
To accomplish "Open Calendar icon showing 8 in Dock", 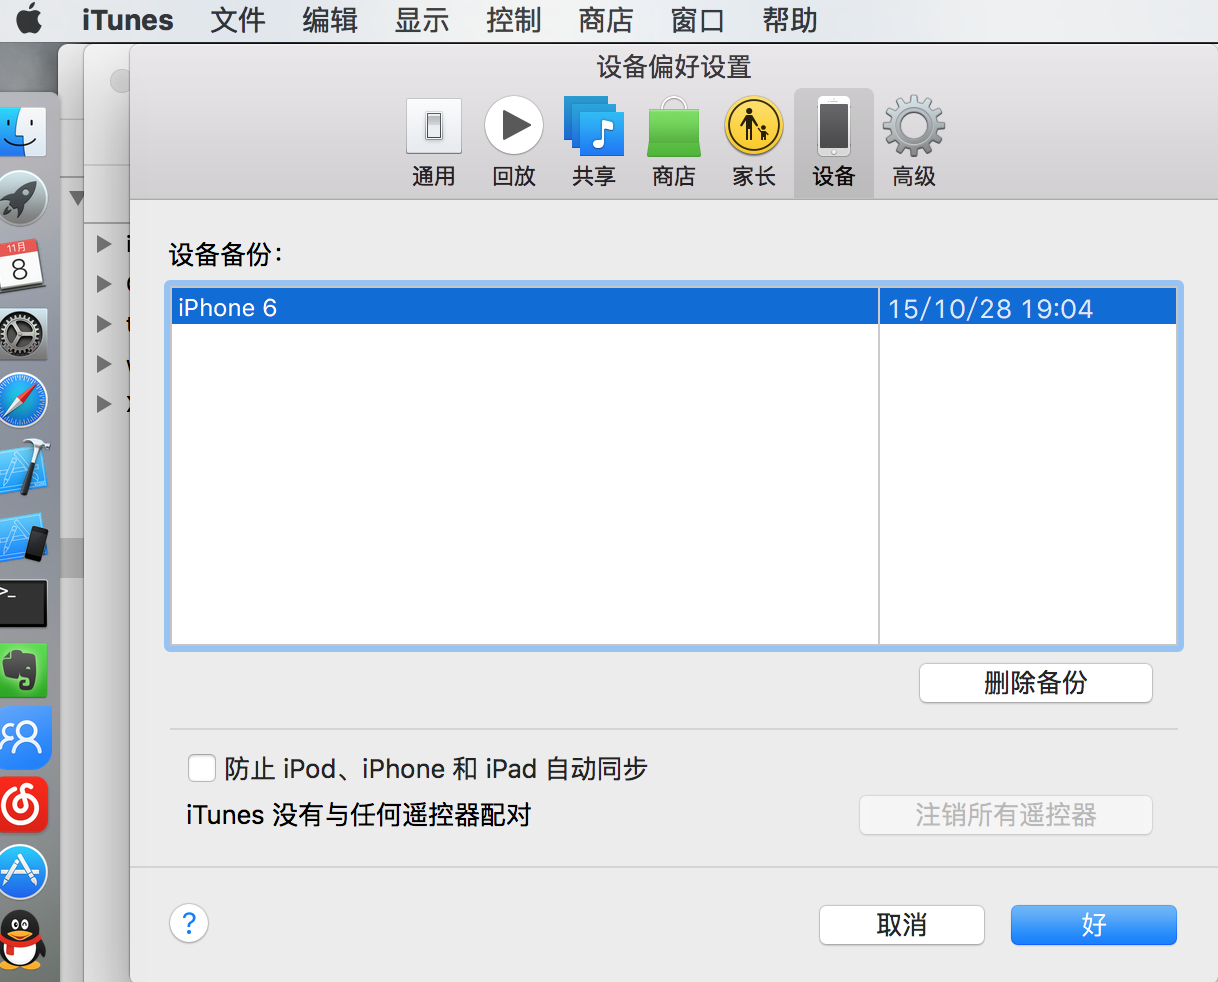I will tap(22, 265).
